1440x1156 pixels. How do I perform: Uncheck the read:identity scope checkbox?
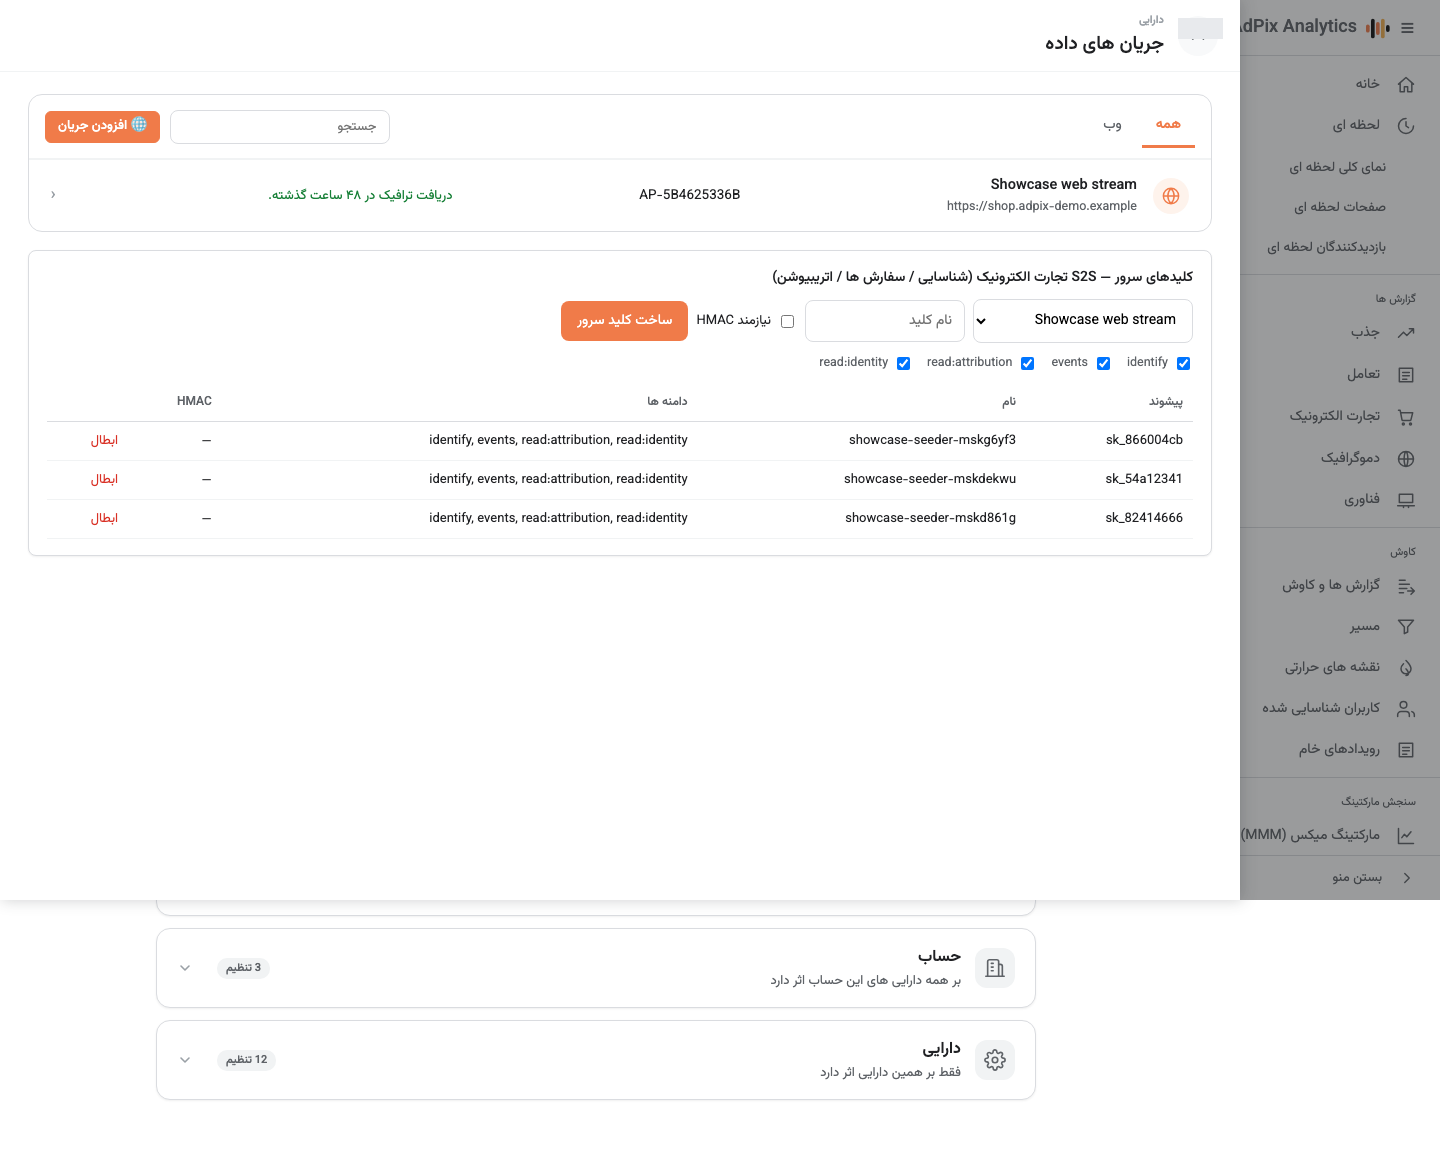[903, 363]
